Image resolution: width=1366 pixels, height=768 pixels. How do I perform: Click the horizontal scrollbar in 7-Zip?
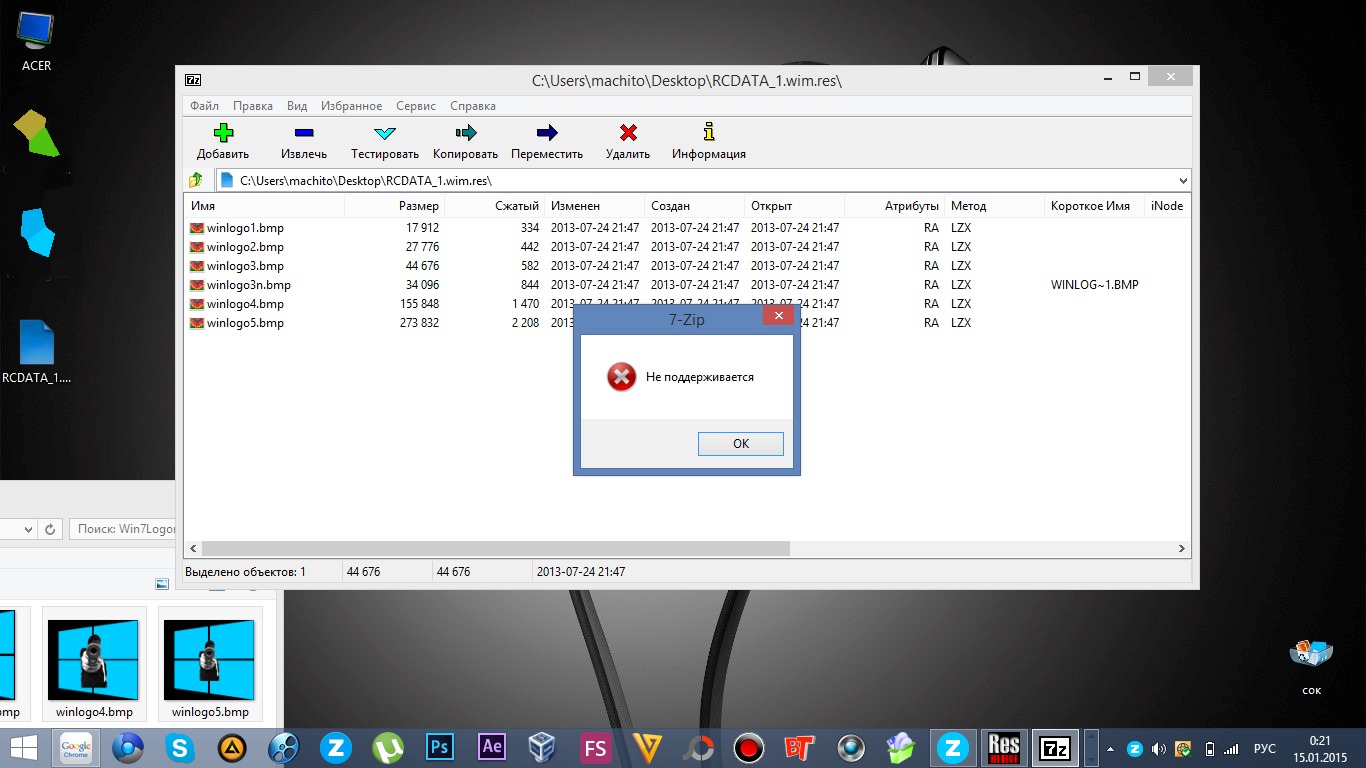(495, 549)
